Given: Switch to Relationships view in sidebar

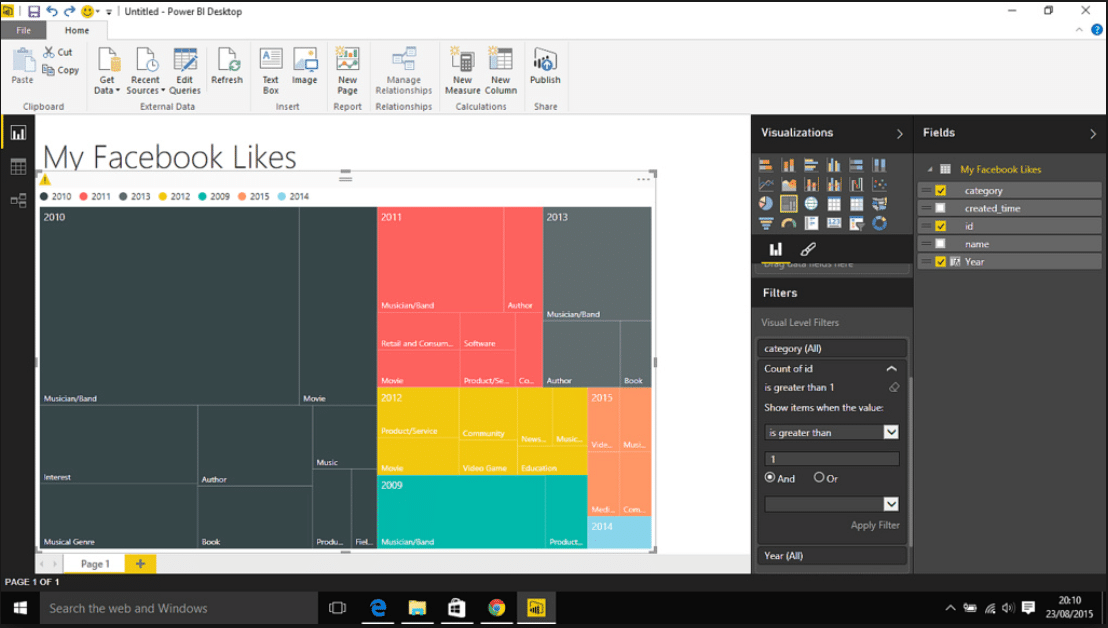Looking at the screenshot, I should (18, 201).
